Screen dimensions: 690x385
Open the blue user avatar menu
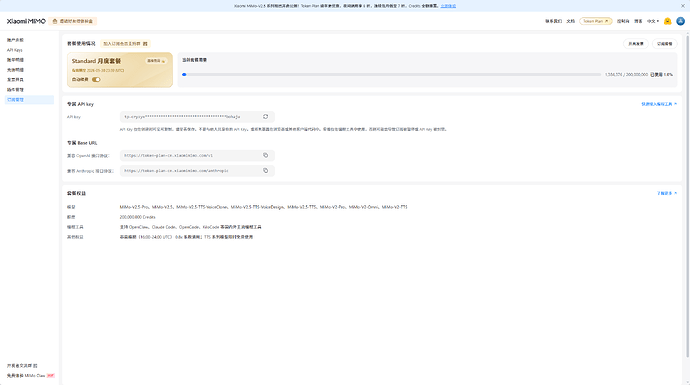point(680,21)
